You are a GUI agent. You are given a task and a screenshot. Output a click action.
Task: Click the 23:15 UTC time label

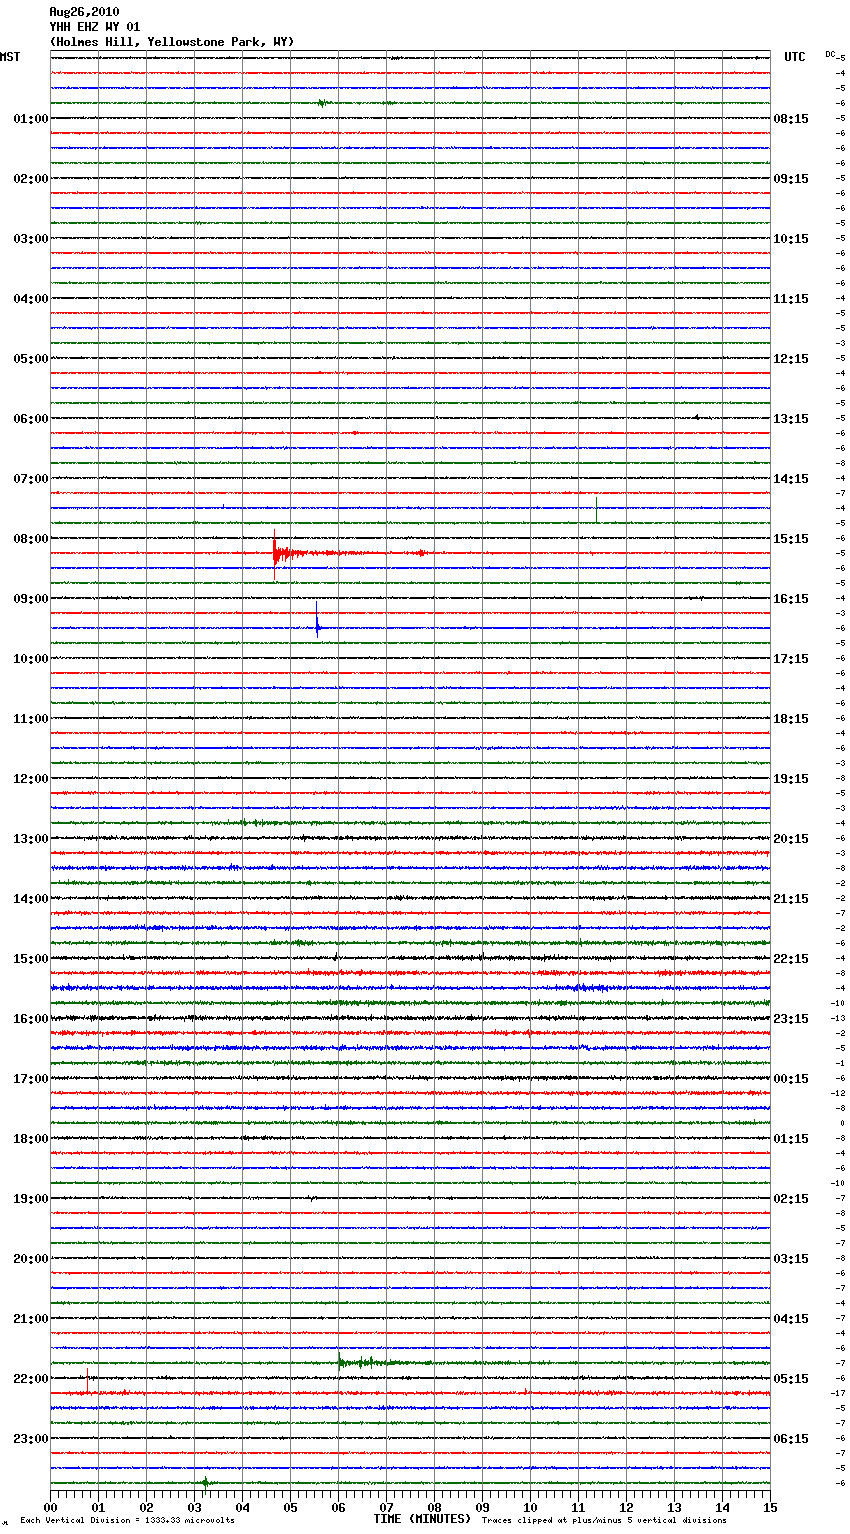791,1019
